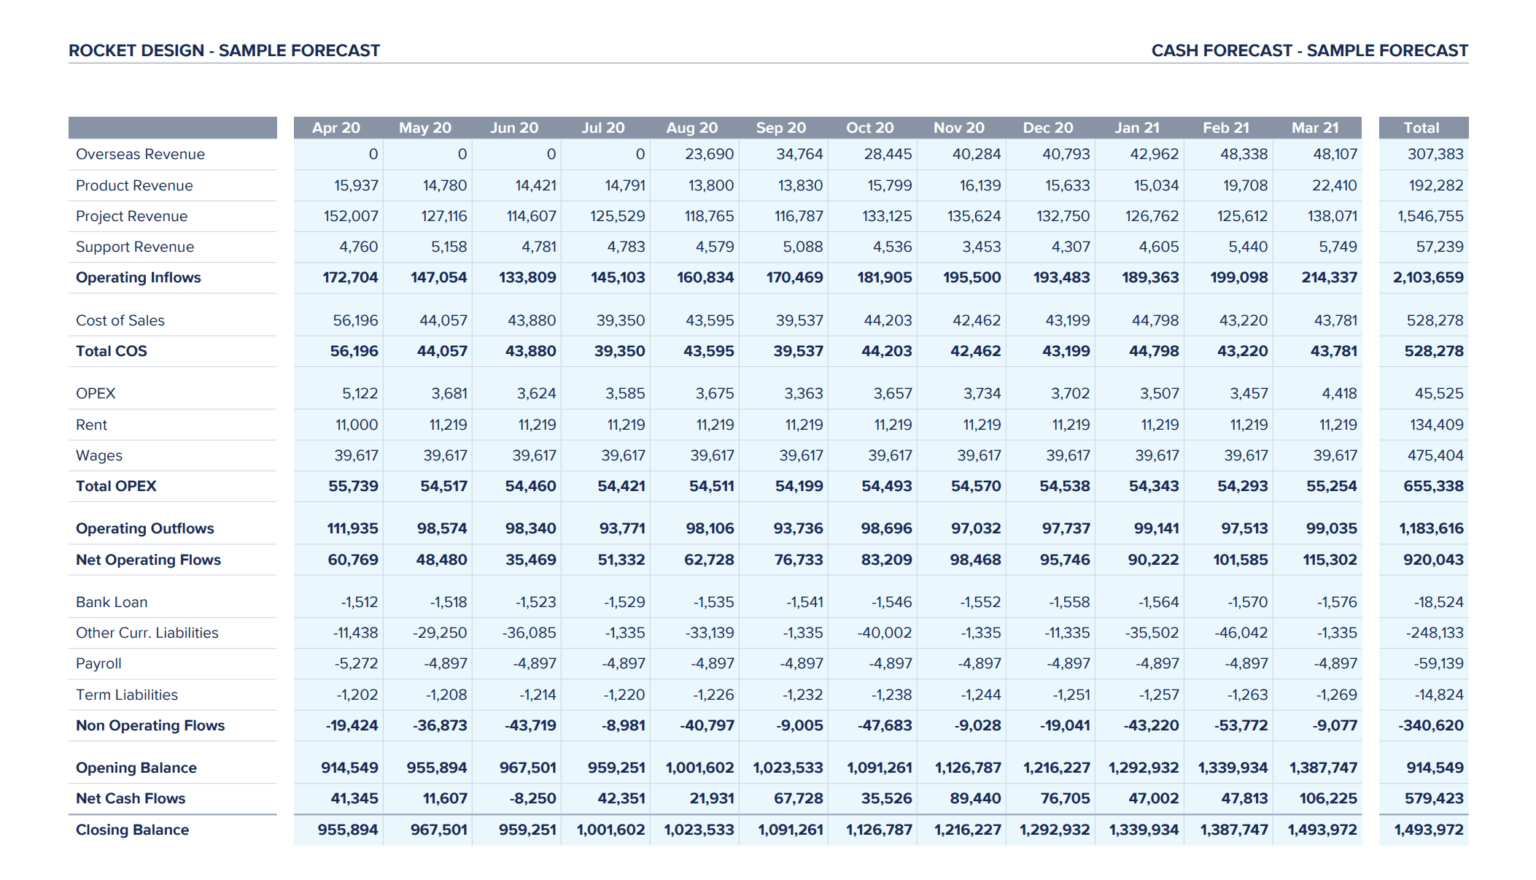
Task: Select the Dec 20 column header
Action: tap(1047, 127)
